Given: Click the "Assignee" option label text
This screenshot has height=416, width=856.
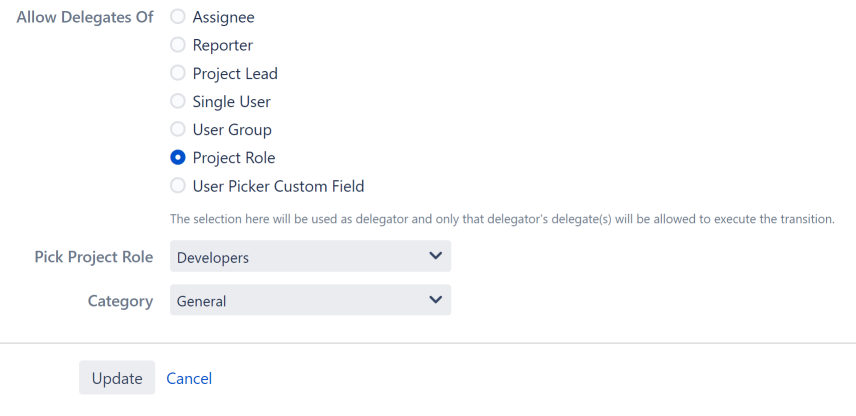Looking at the screenshot, I should 224,17.
